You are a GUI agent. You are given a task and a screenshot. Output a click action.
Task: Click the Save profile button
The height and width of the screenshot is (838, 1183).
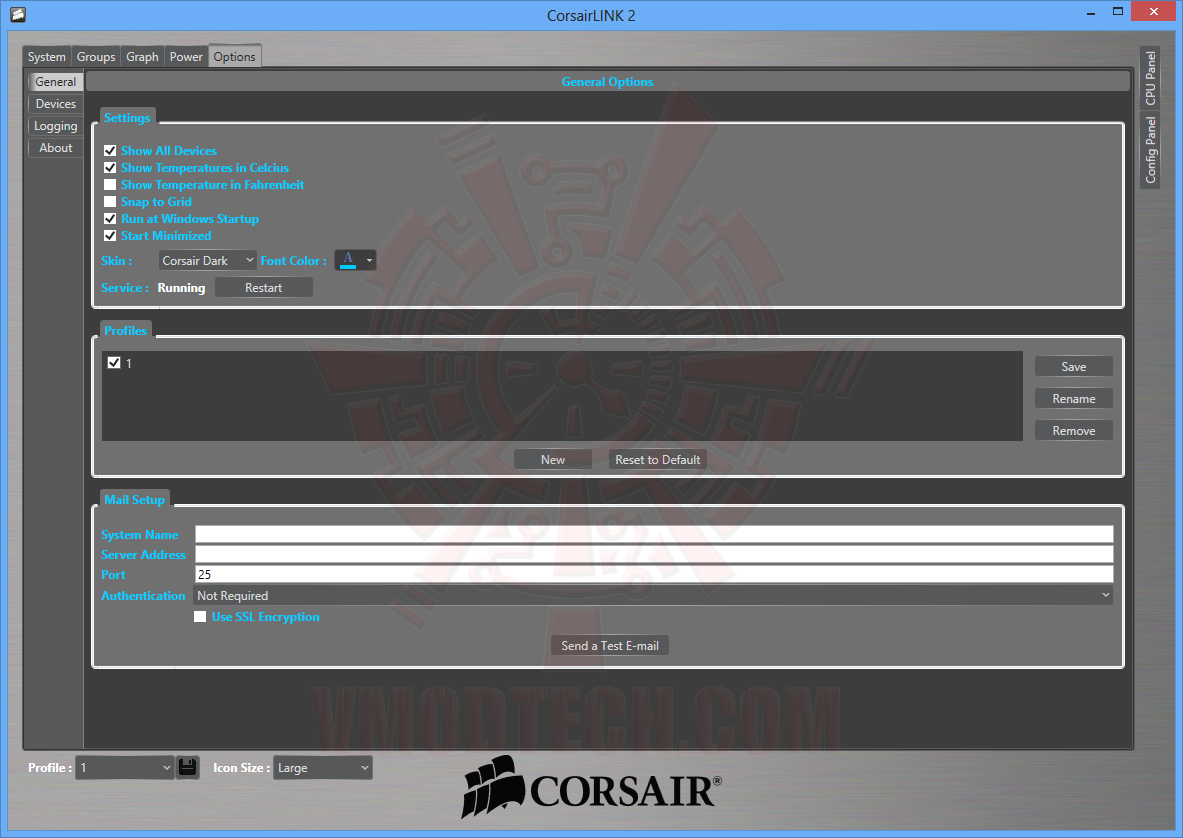click(1074, 367)
